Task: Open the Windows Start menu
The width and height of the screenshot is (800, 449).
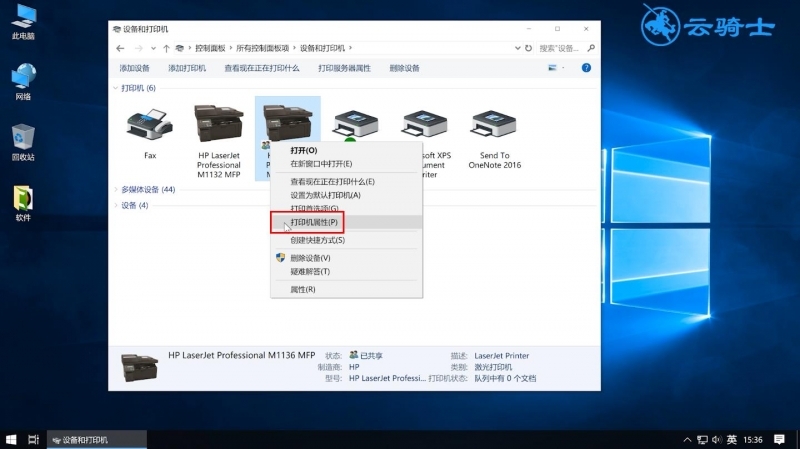Action: tap(11, 439)
